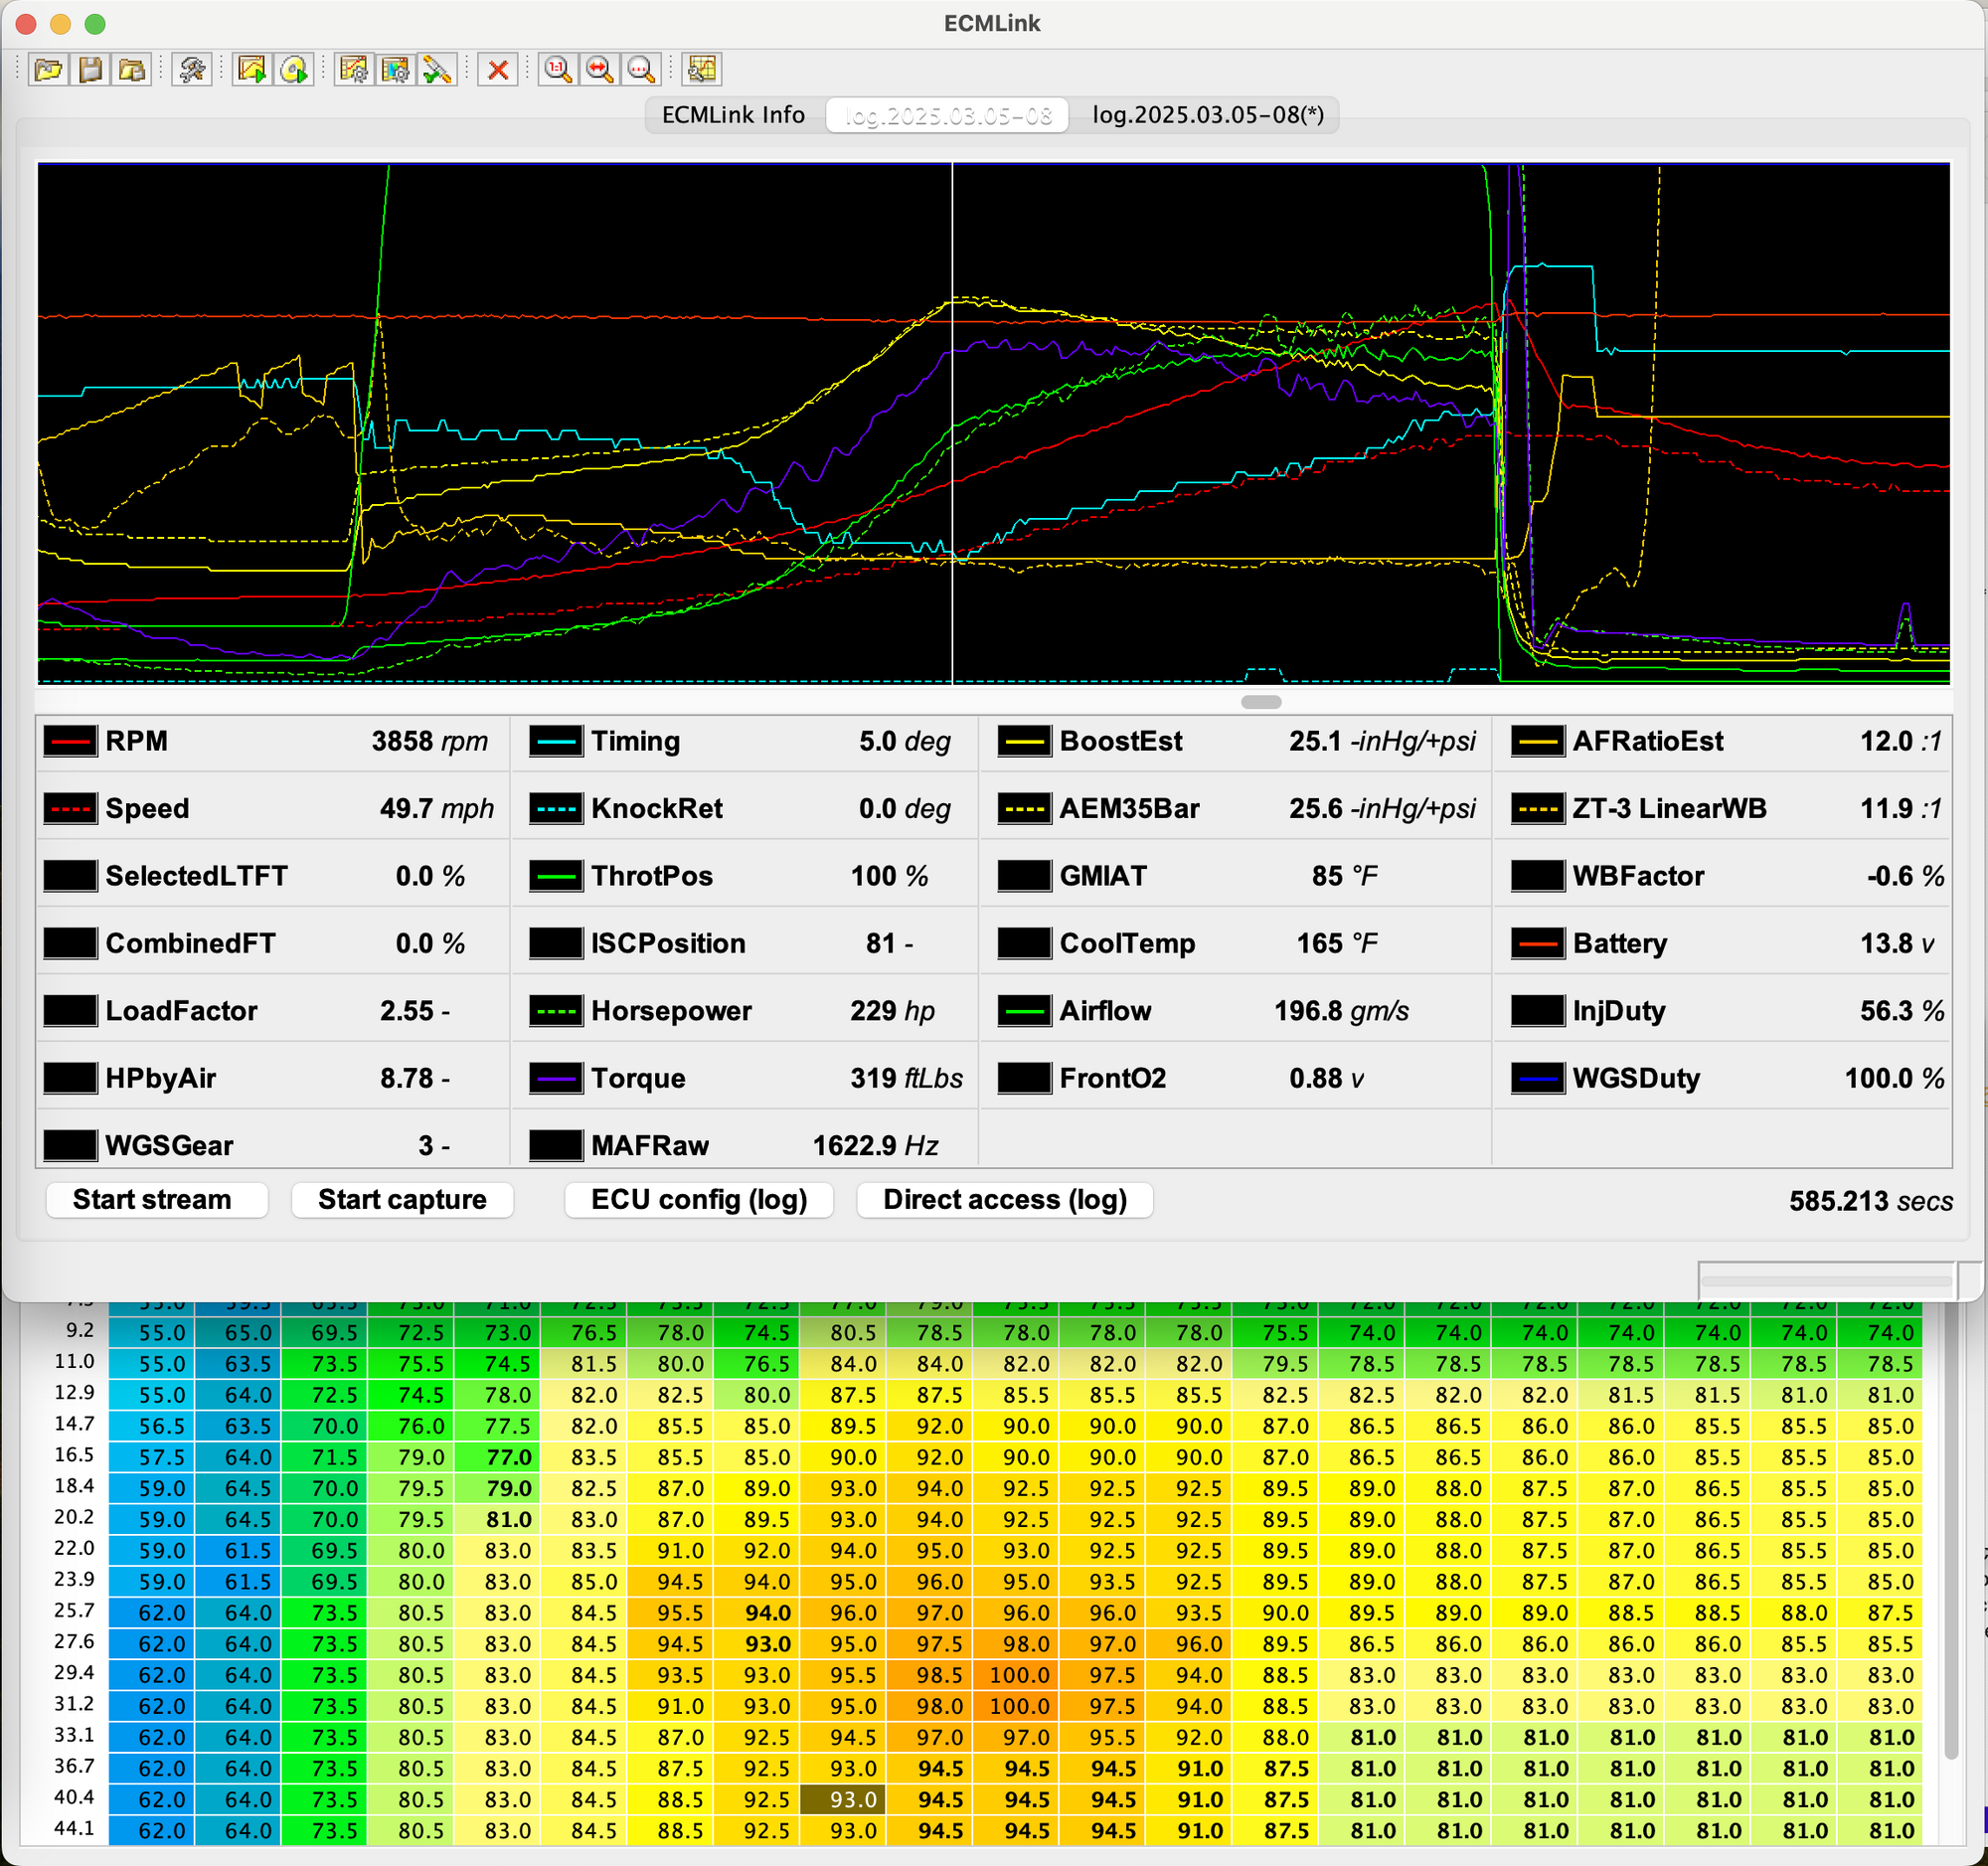Viewport: 1988px width, 1866px height.
Task: Switch to the ECMLink Info tab
Action: click(733, 115)
